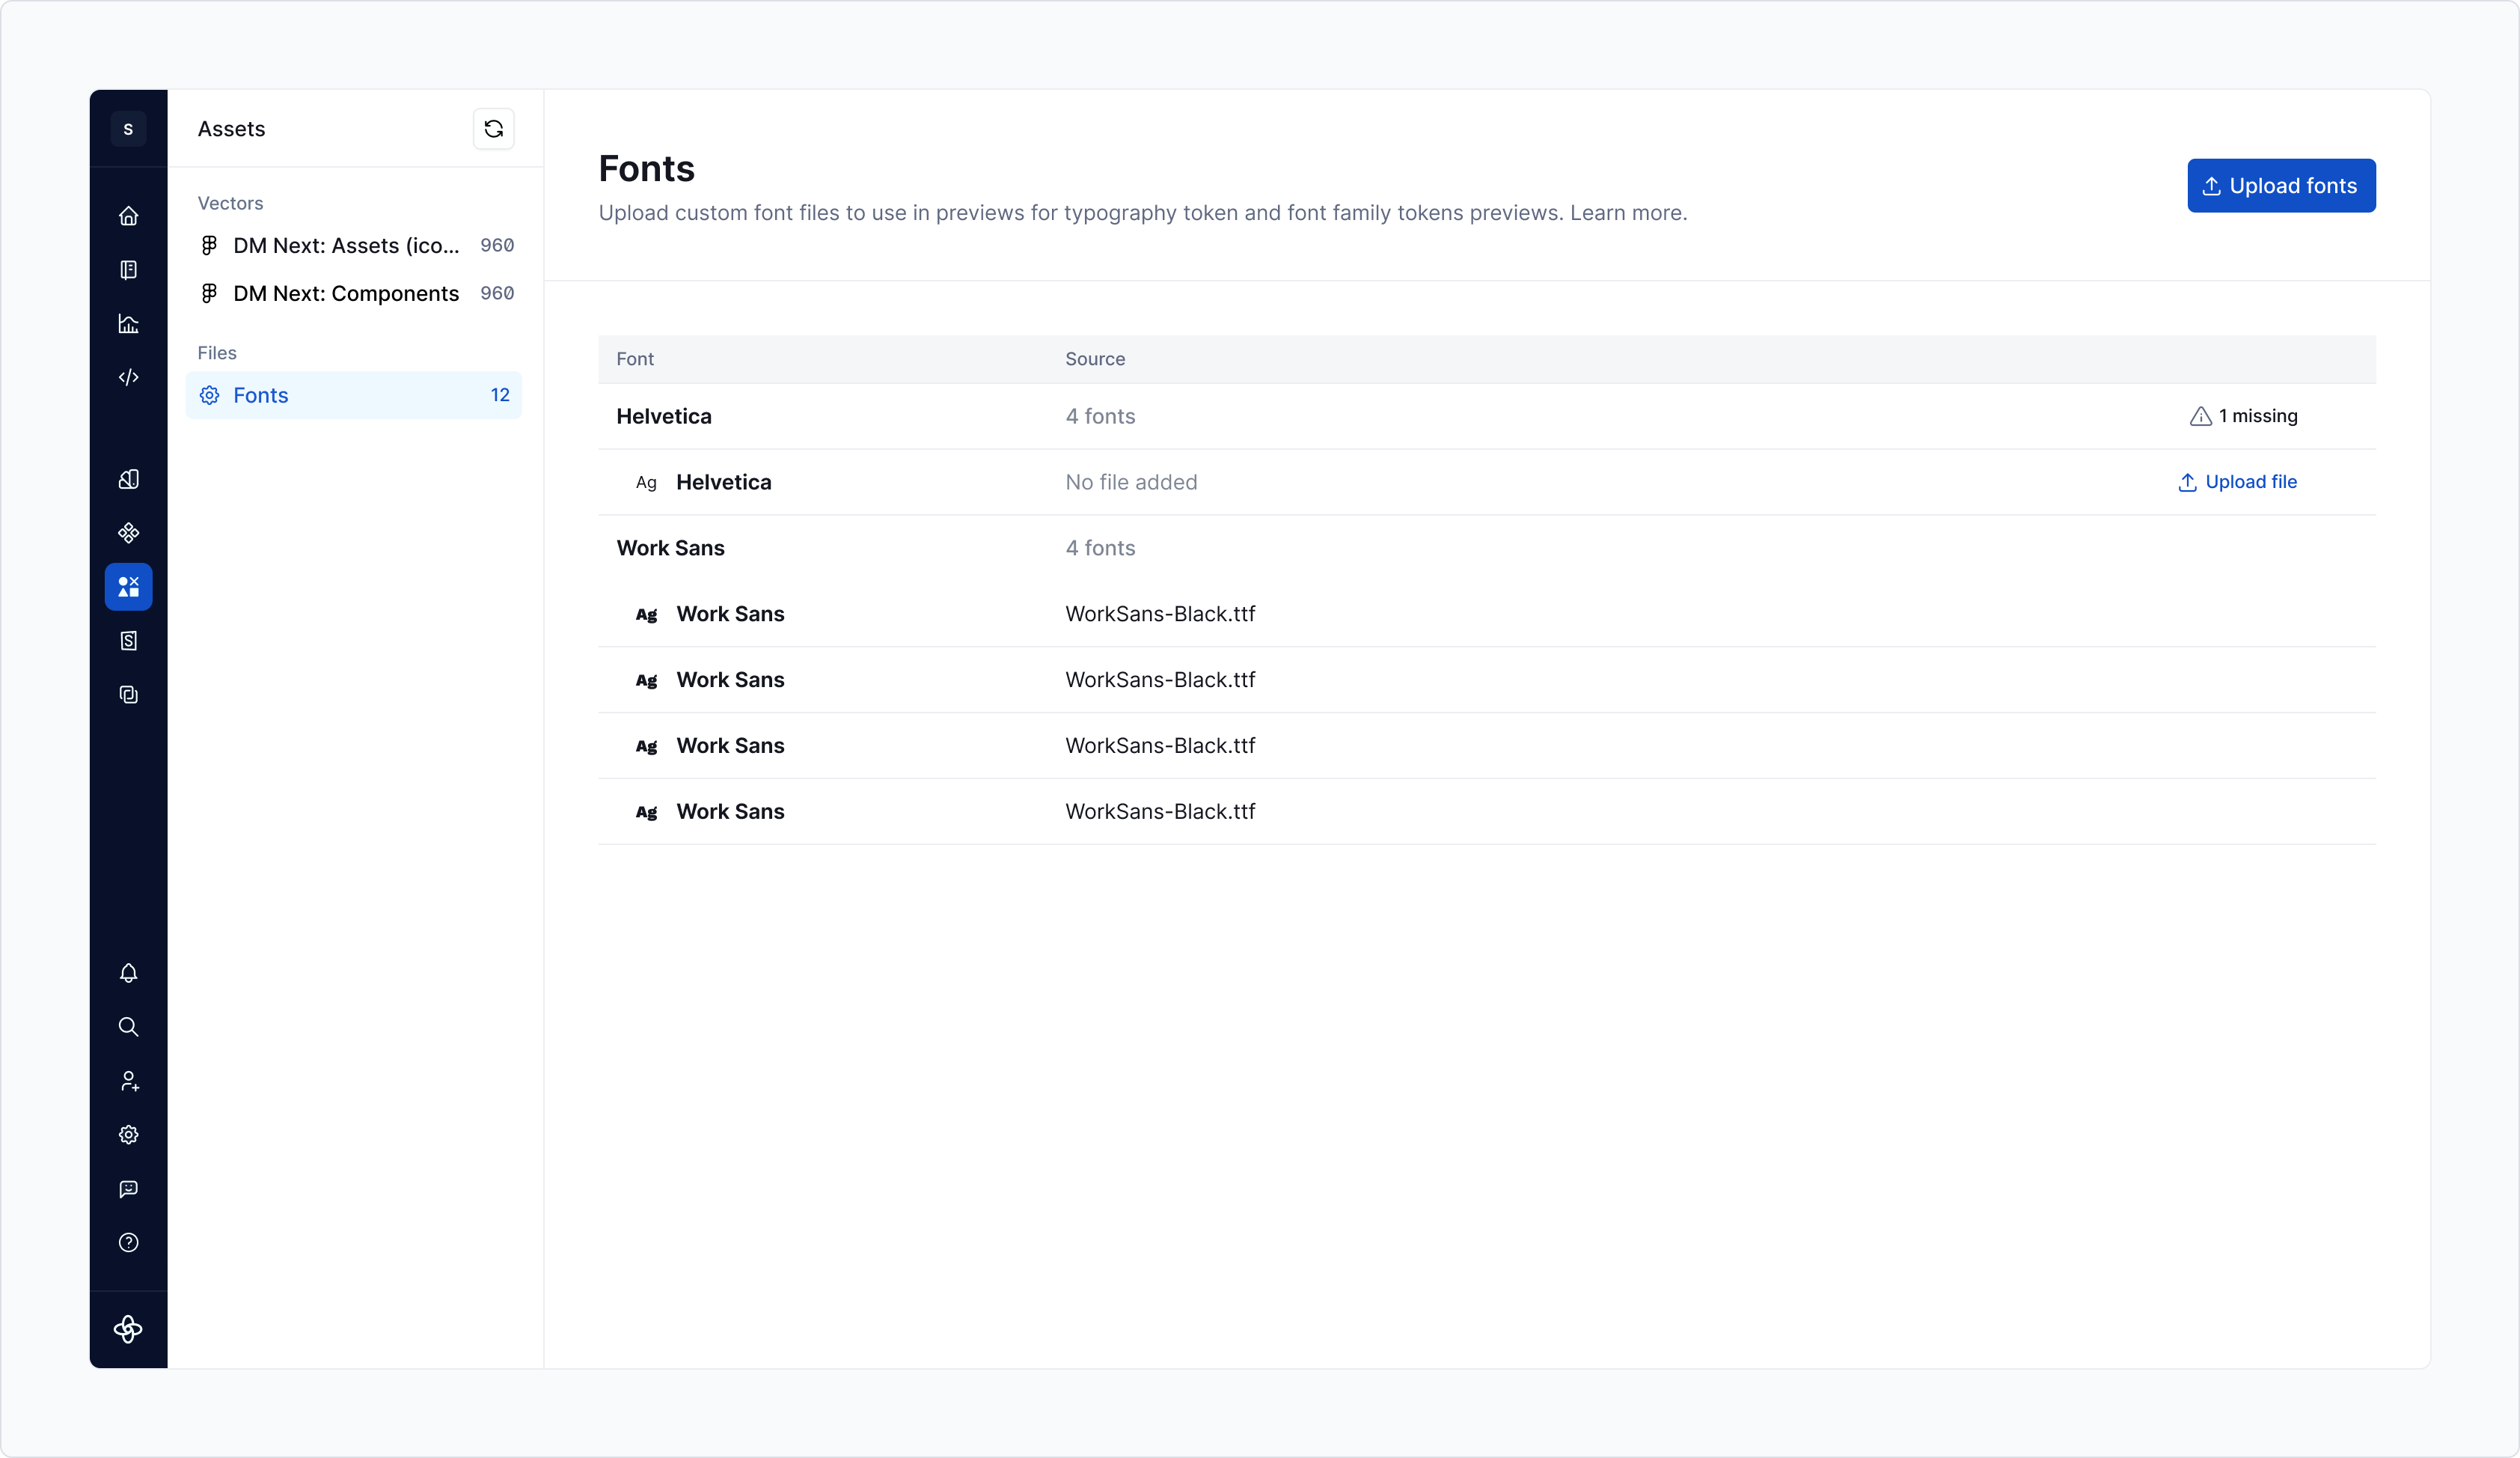
Task: Open the Tokens section
Action: point(128,533)
